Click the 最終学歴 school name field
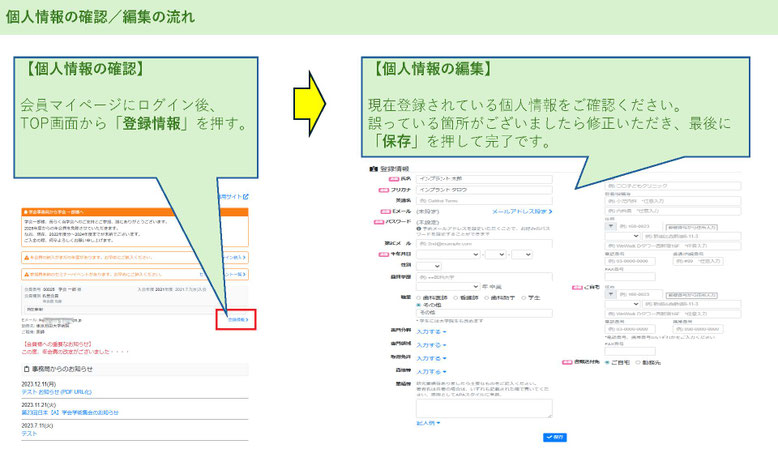 (x=484, y=277)
